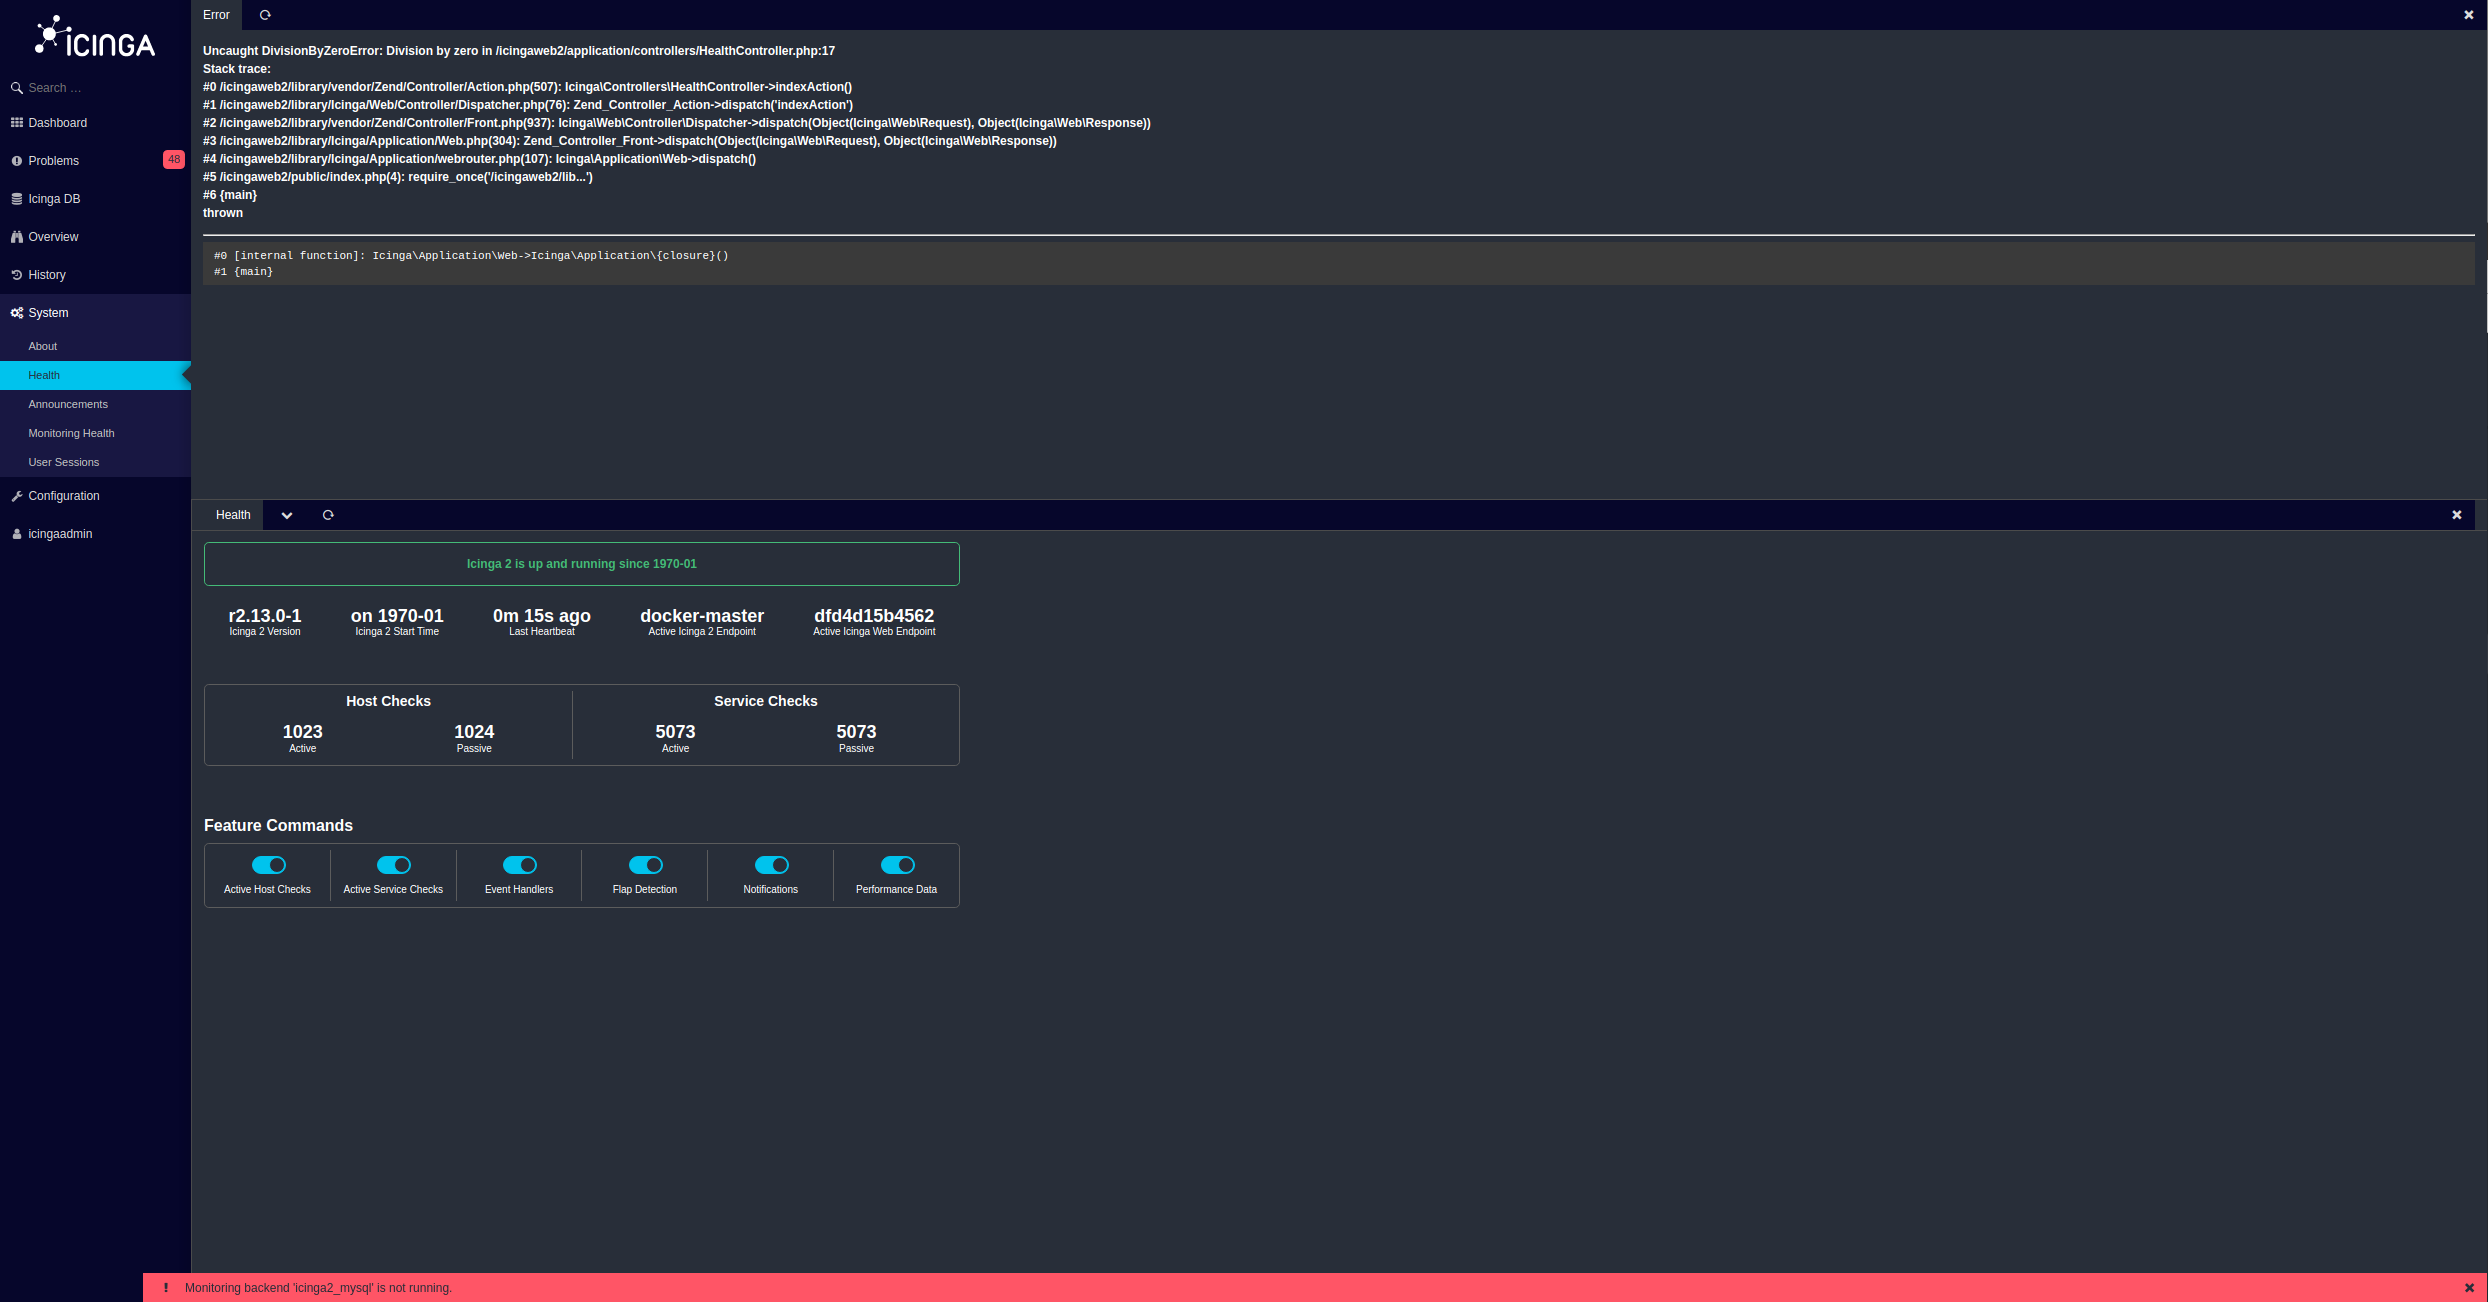Turn off Flap Detection
Viewport: 2488px width, 1302px height.
click(644, 864)
